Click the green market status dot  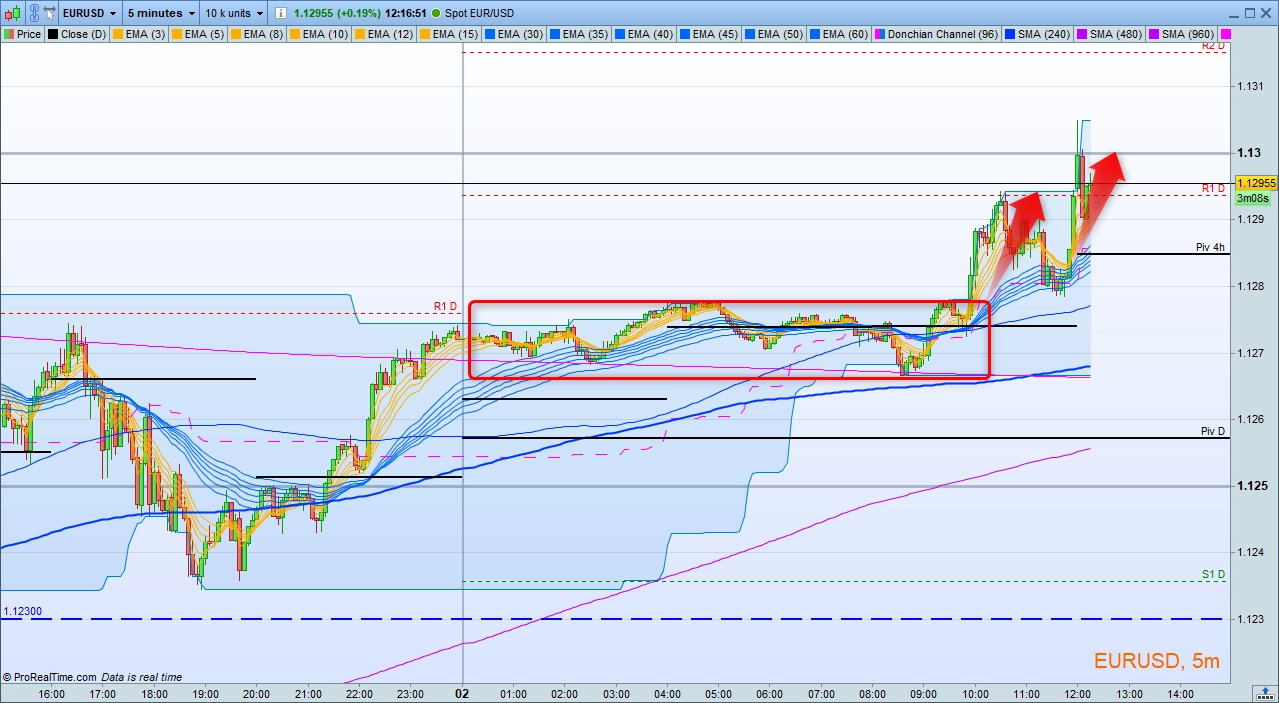(x=436, y=13)
